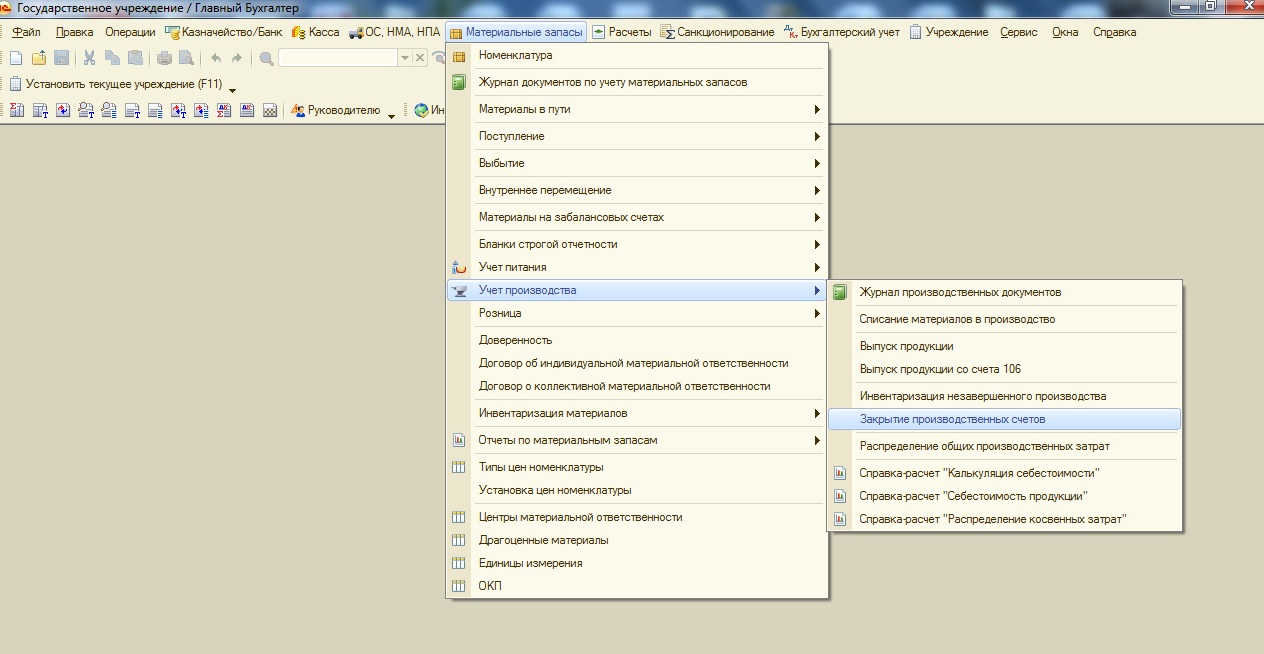Image resolution: width=1264 pixels, height=654 pixels.
Task: Click the Калькуляция себестоимости report icon
Action: coord(840,473)
